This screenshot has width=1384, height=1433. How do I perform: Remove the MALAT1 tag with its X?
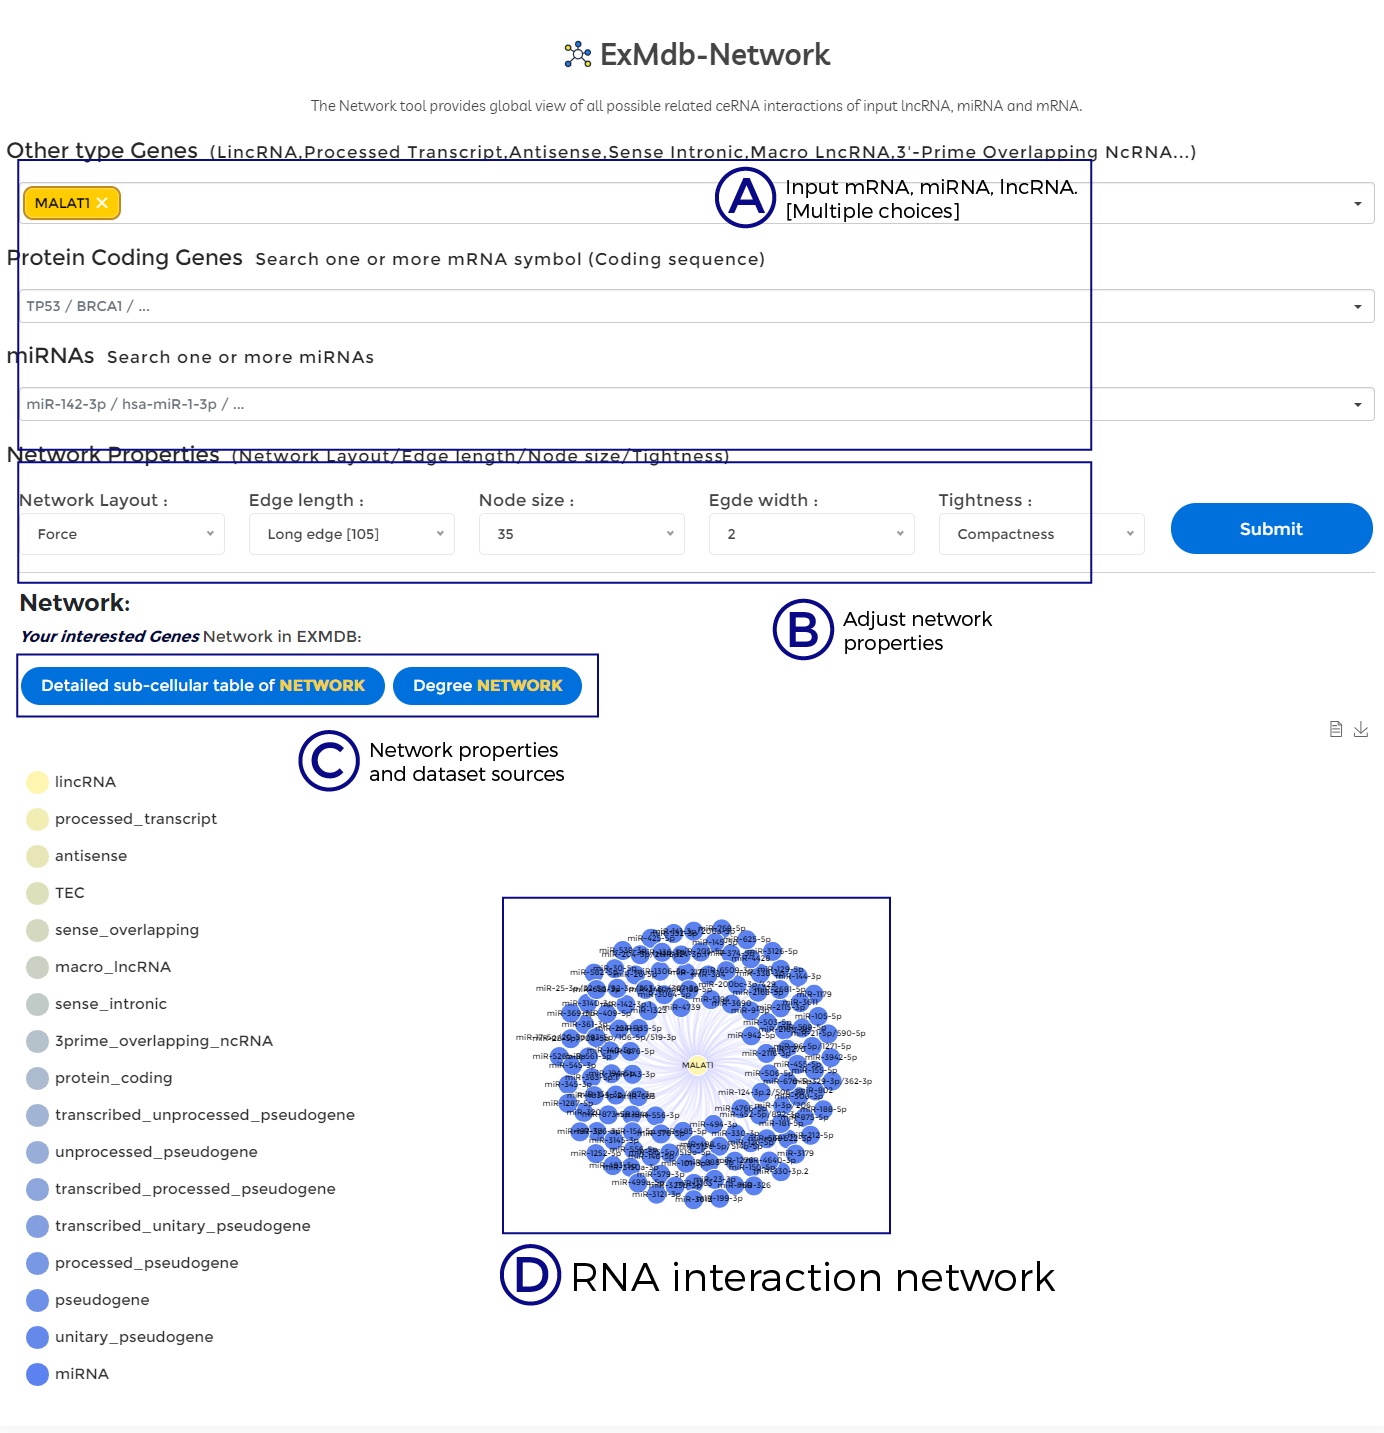pyautogui.click(x=102, y=203)
